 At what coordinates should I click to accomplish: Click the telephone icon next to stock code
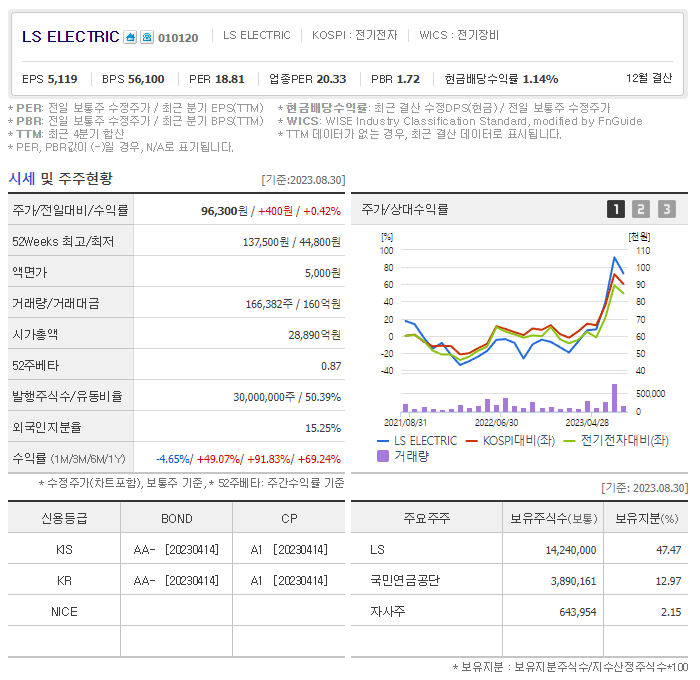pos(147,37)
